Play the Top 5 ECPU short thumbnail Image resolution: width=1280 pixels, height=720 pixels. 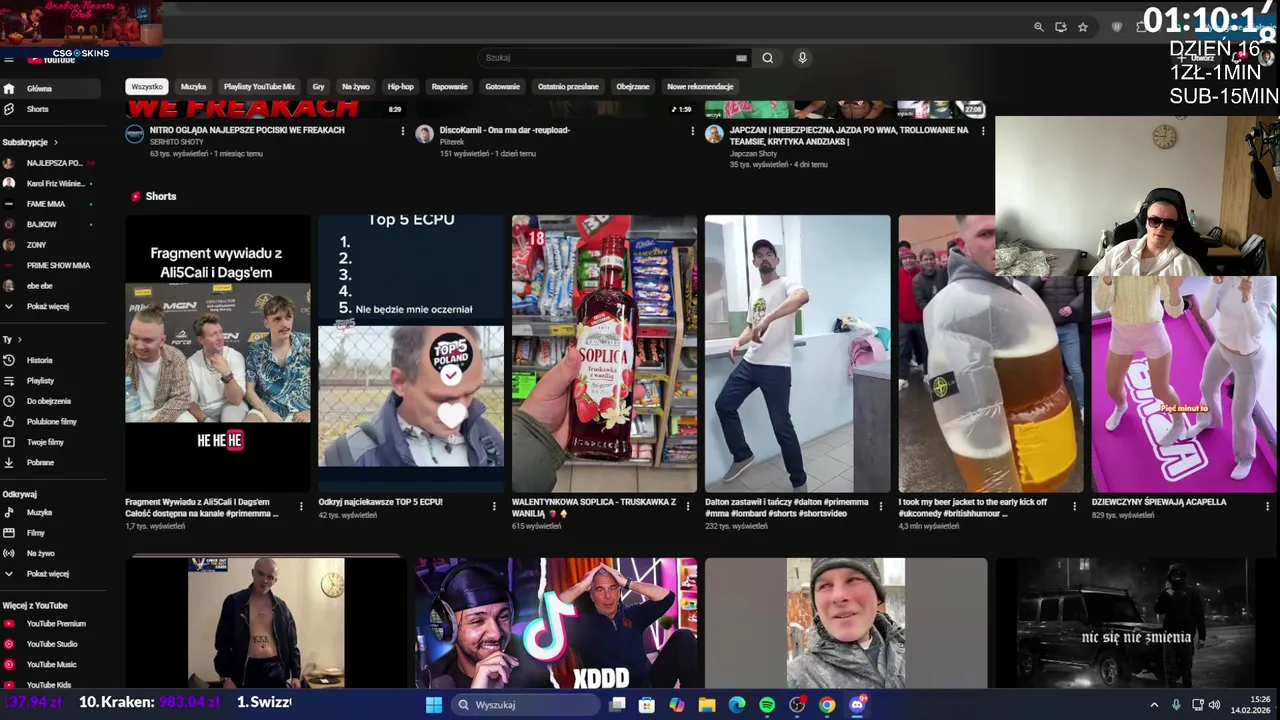pos(411,354)
